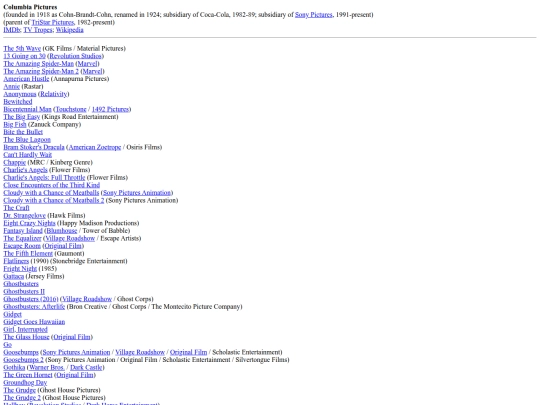Screen dimensions: 540x405
Task: Open Groundhog Day link
Action: point(25,382)
